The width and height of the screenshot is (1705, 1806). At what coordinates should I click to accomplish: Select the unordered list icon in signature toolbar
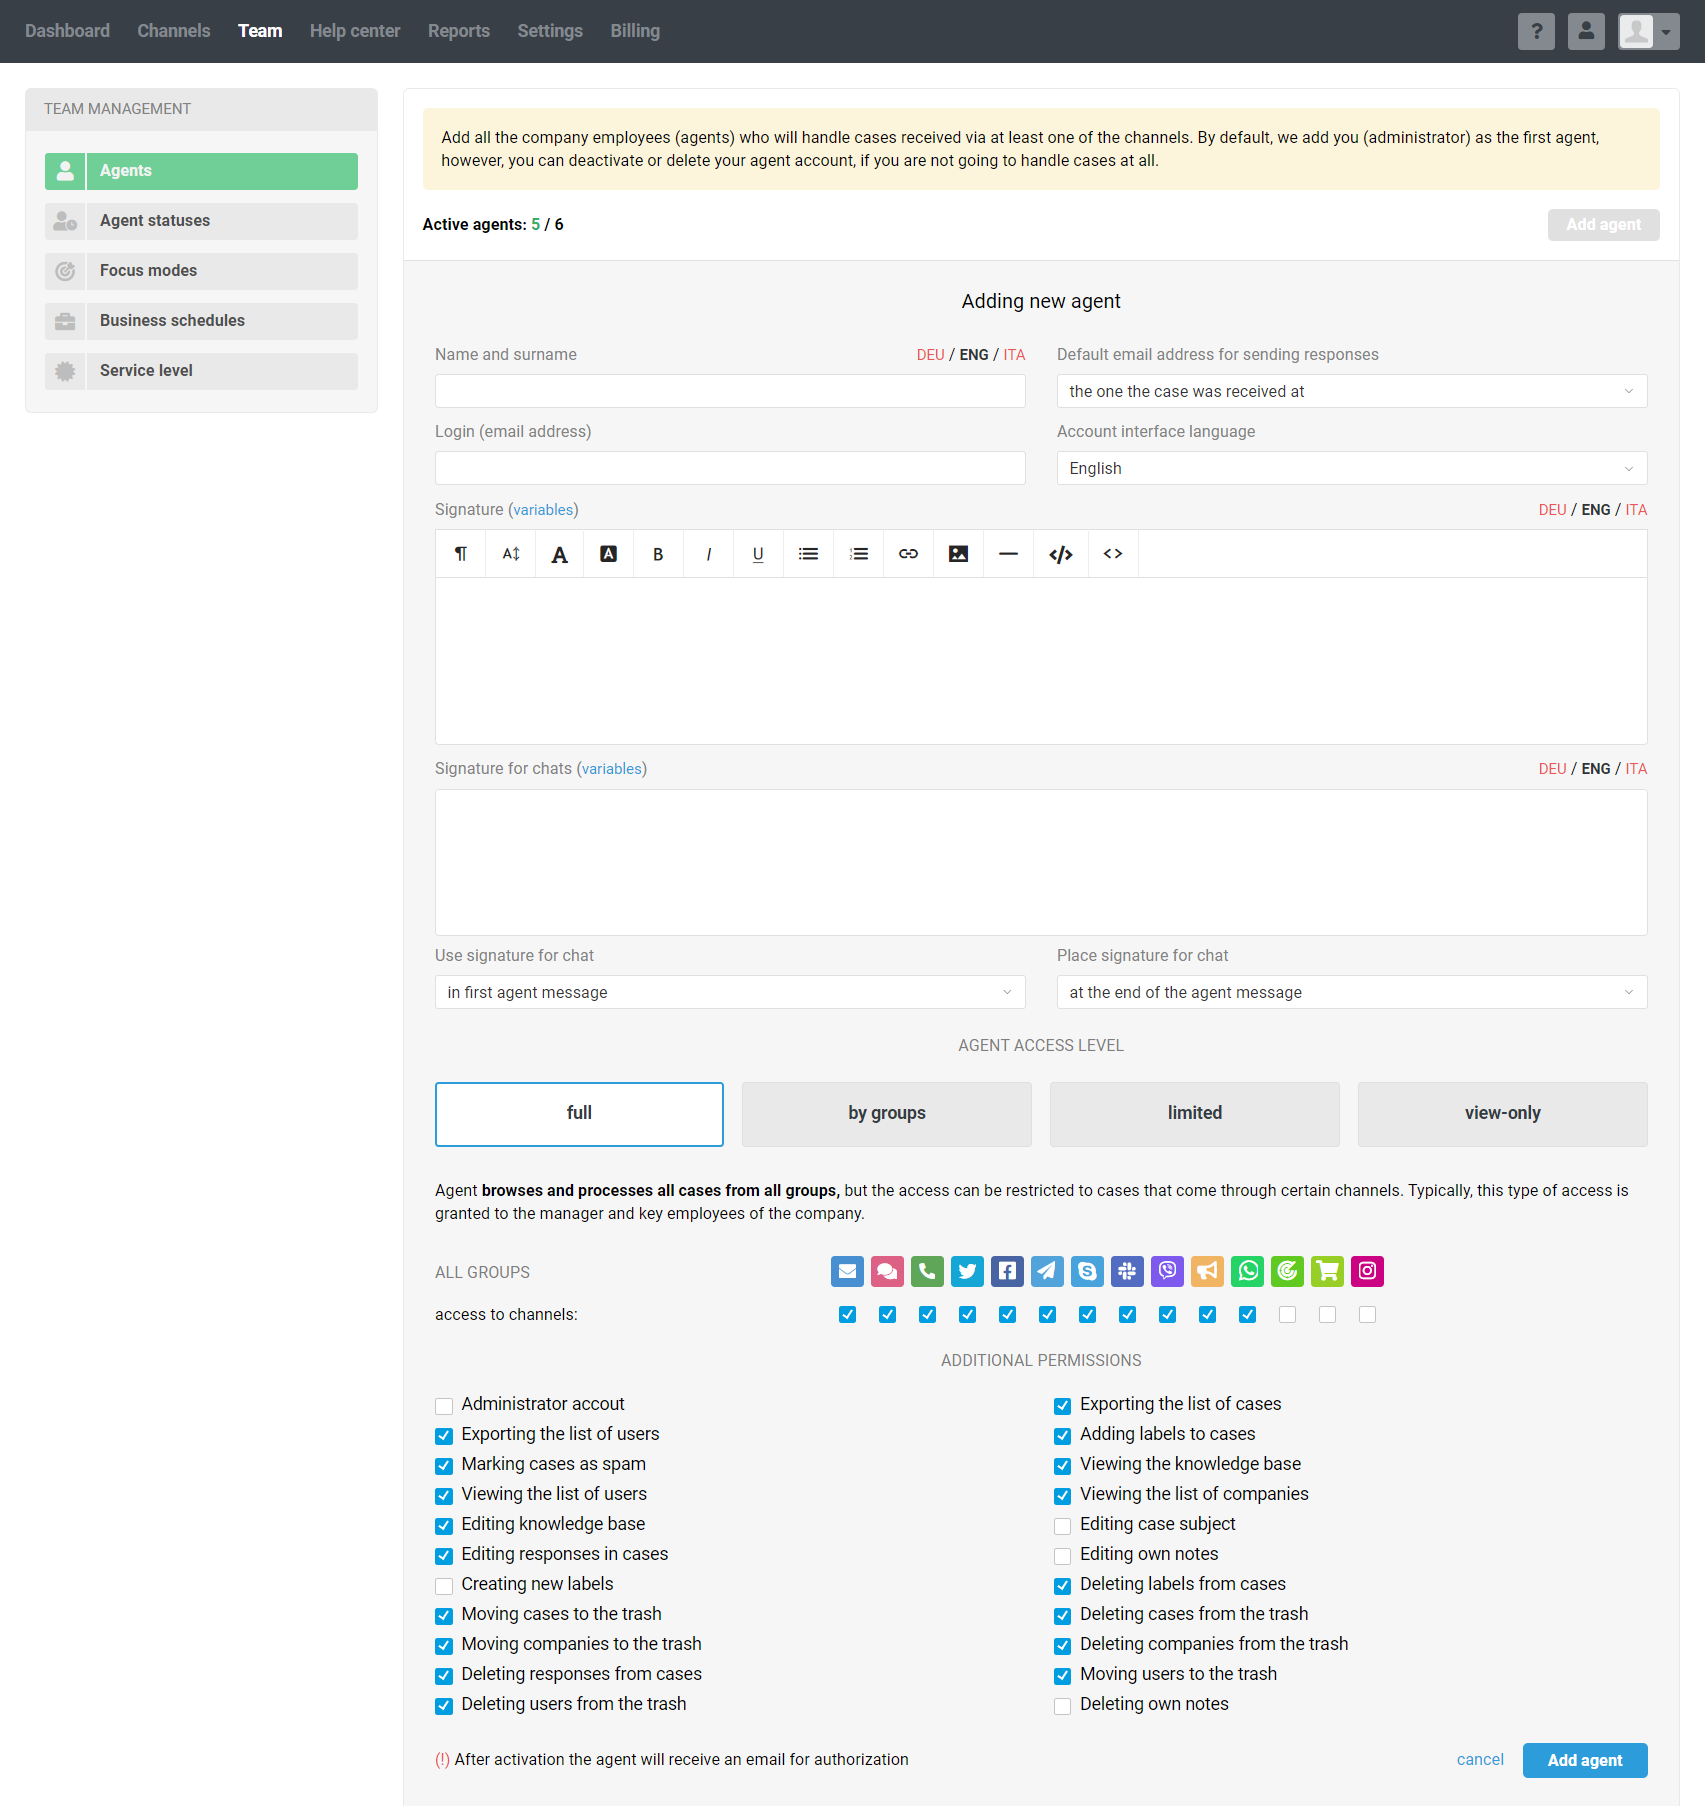pos(808,554)
